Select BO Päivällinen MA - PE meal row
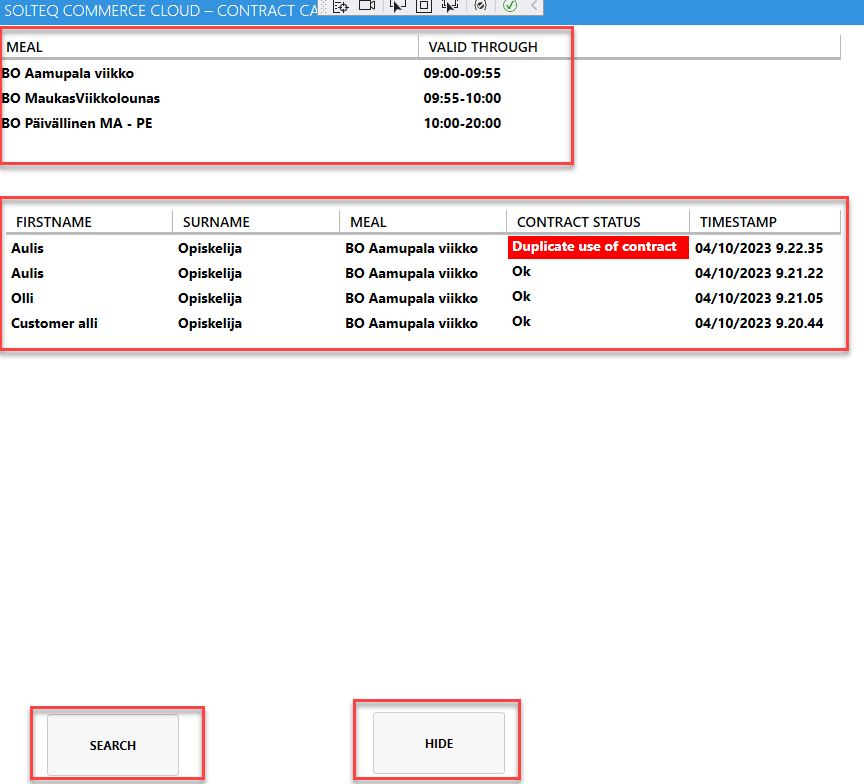Screen dimensions: 864x784 [x=77, y=124]
